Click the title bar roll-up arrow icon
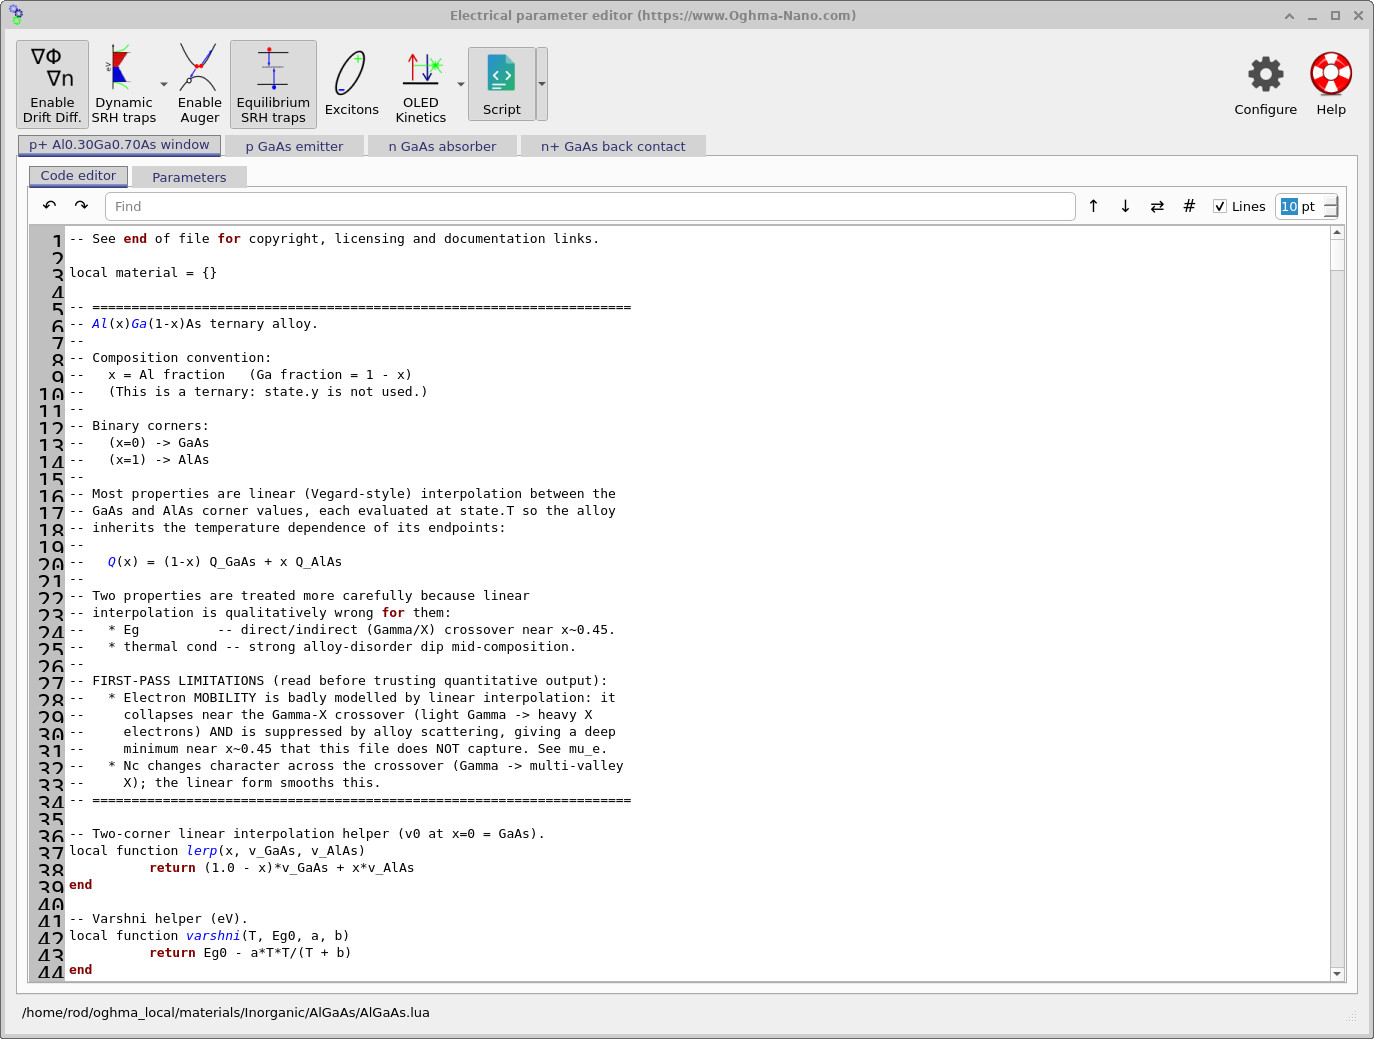 [x=1289, y=16]
